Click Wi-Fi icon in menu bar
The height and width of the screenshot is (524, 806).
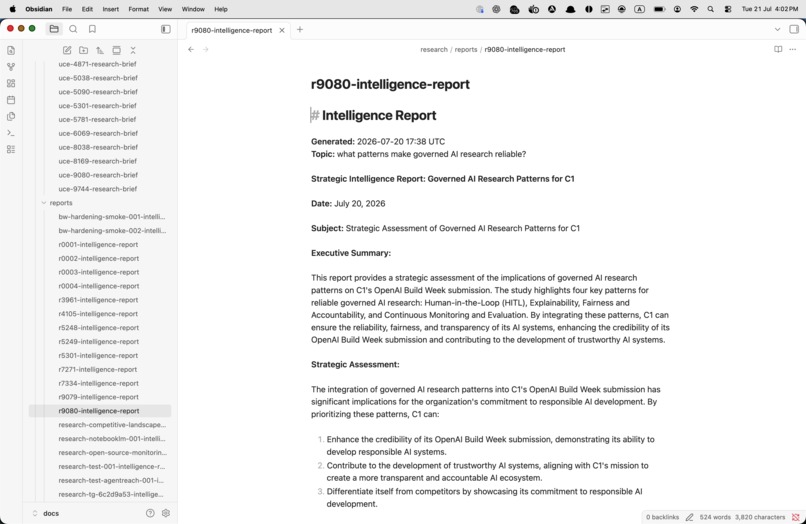[x=694, y=9]
